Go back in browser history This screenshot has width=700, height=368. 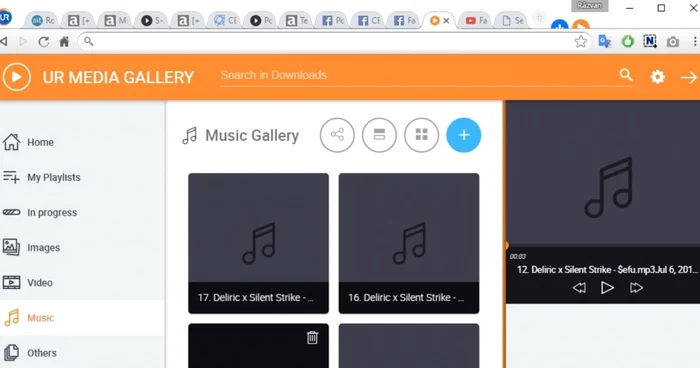pyautogui.click(x=4, y=42)
